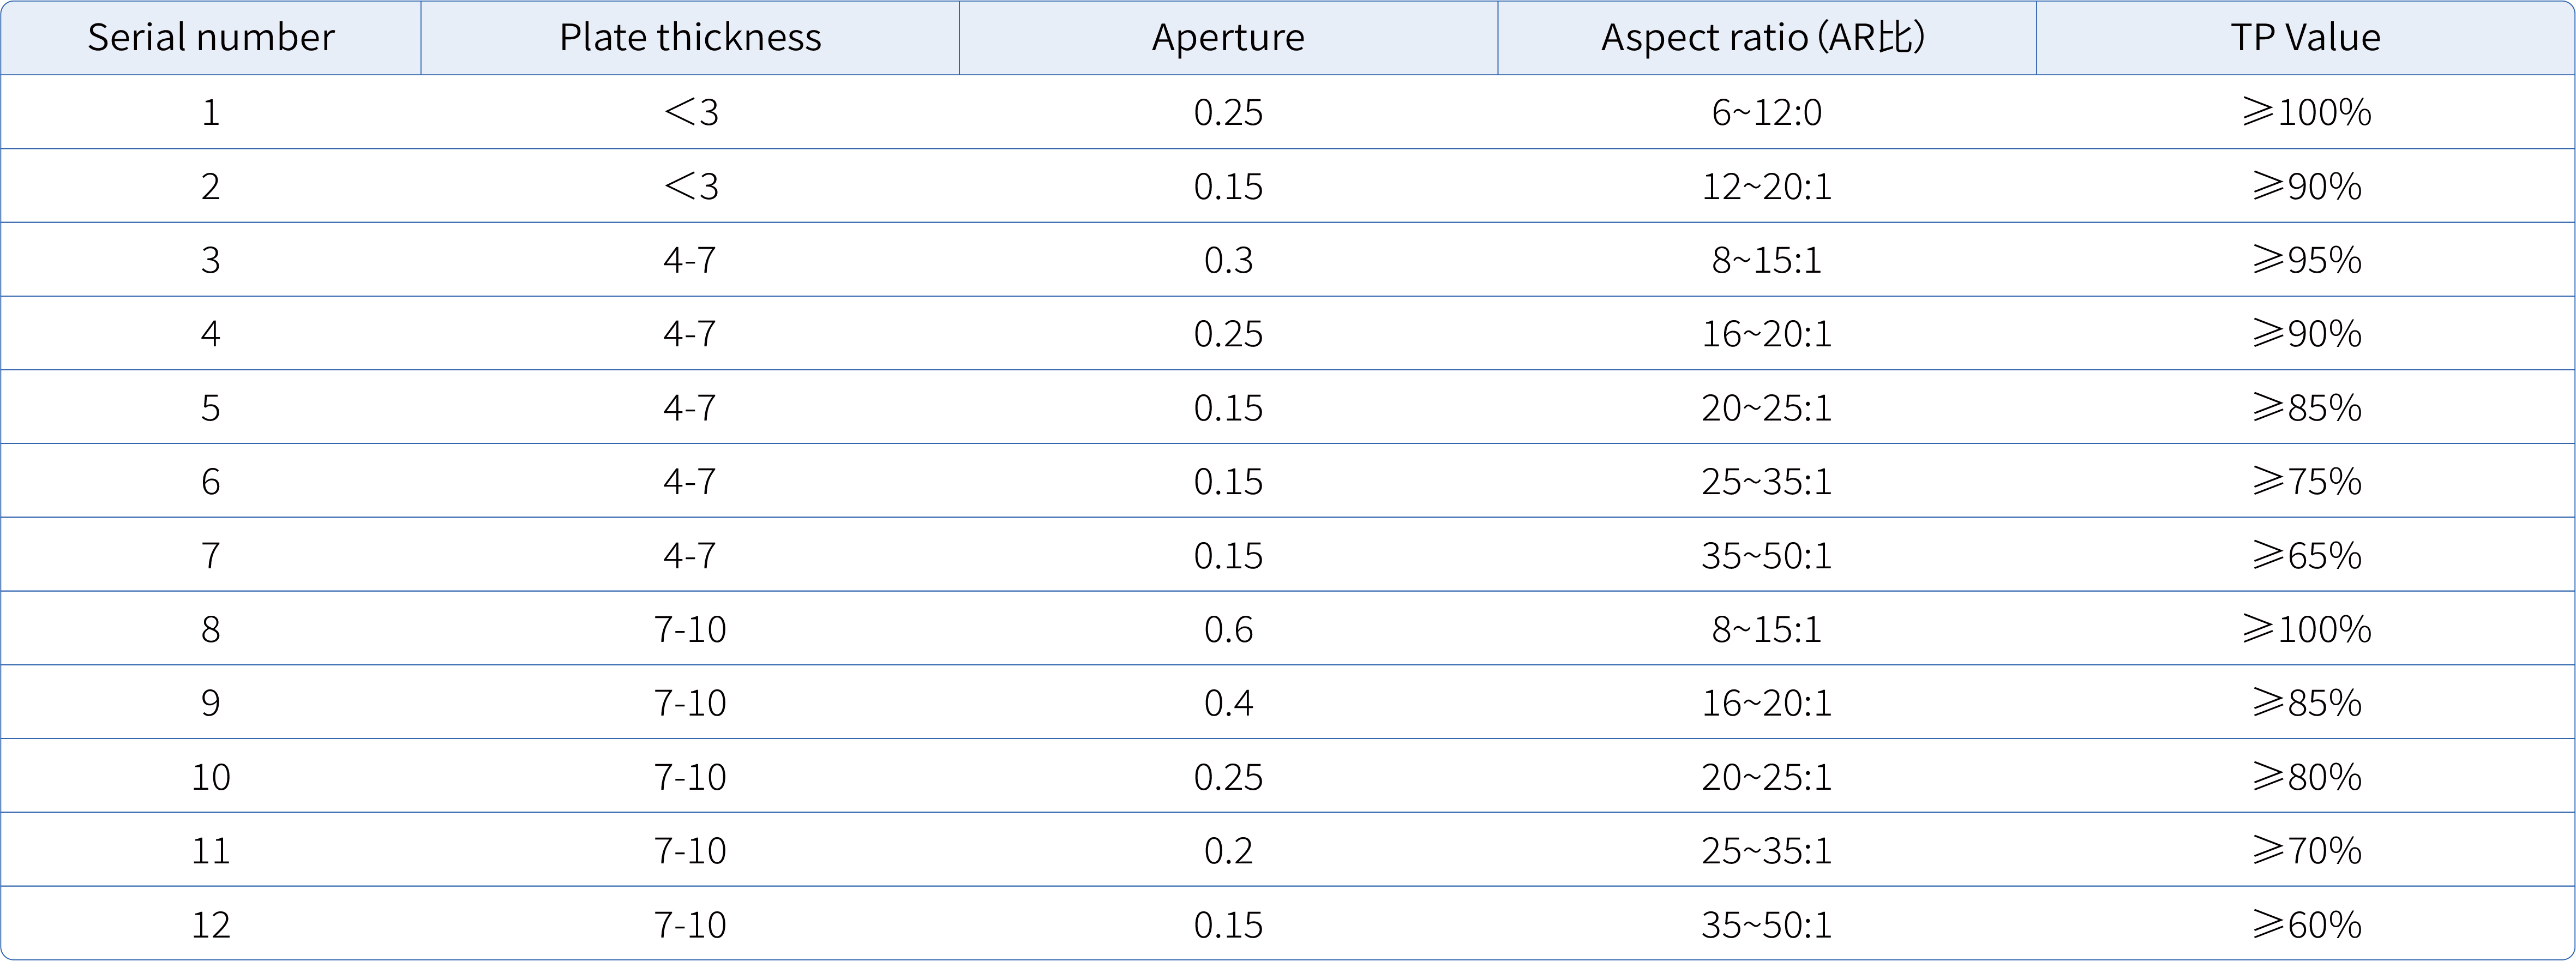The width and height of the screenshot is (2576, 961).
Task: Click the TP value cell ≥70%
Action: [2305, 851]
